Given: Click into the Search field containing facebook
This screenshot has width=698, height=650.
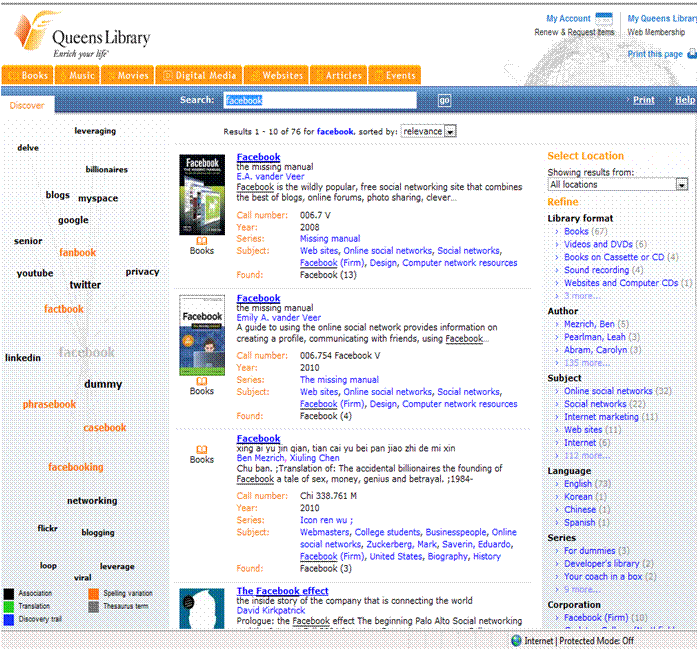Looking at the screenshot, I should point(320,100).
